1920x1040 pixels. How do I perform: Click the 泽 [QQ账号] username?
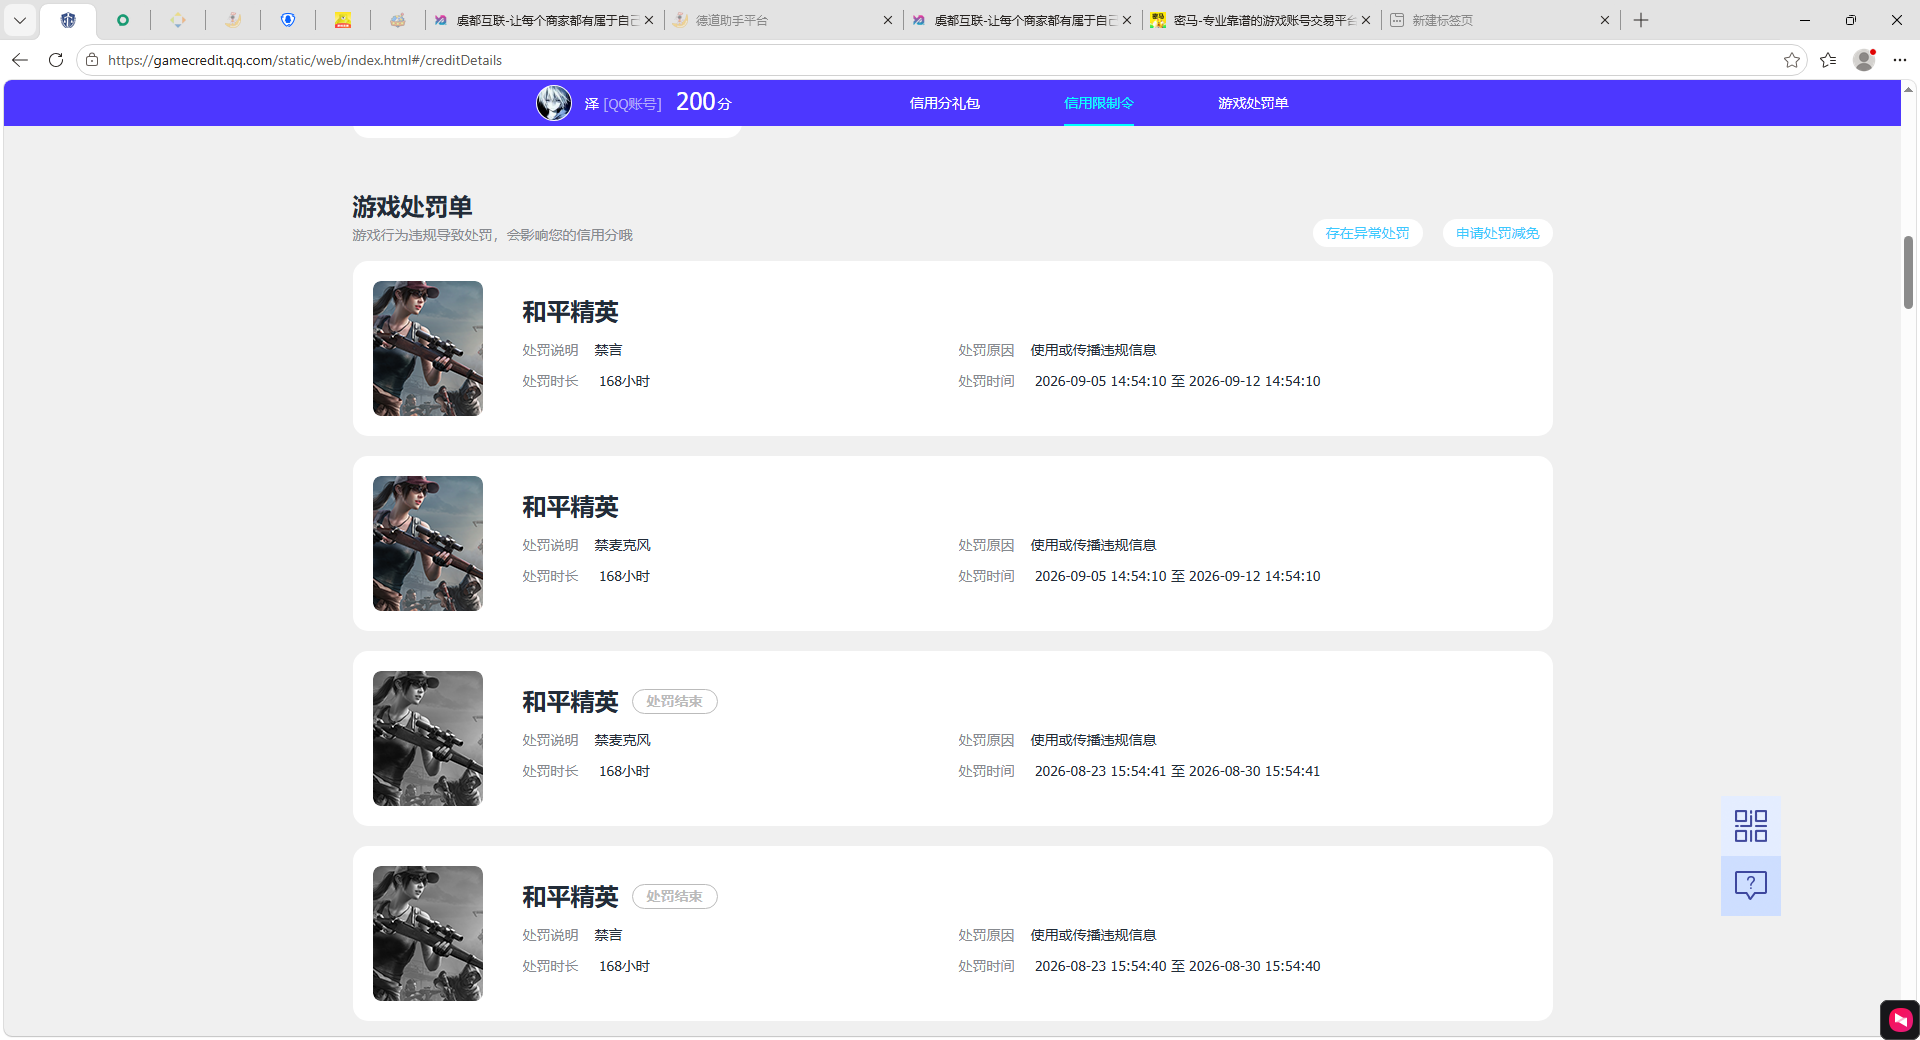pyautogui.click(x=622, y=103)
